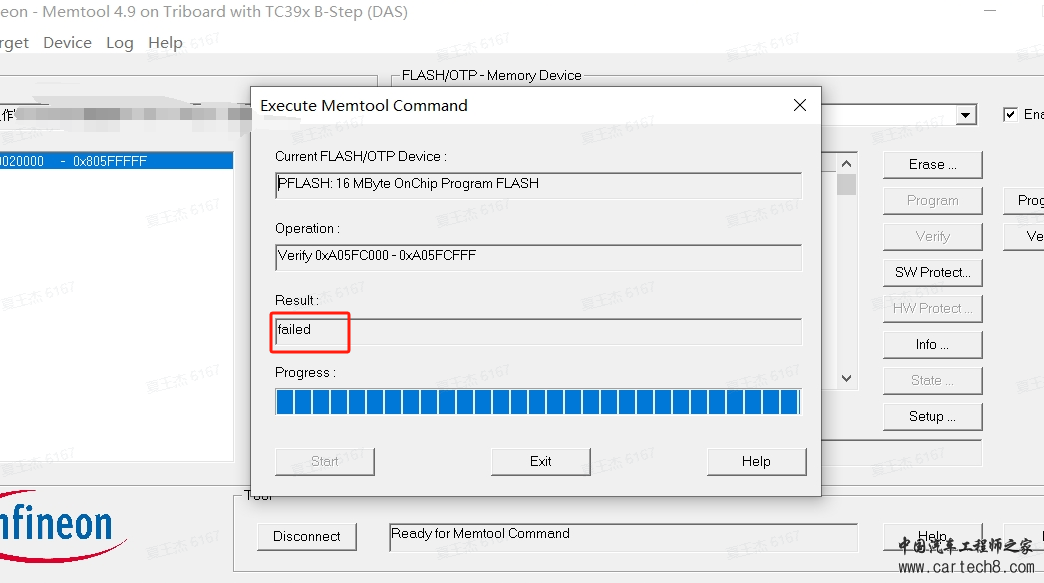1044x583 pixels.
Task: Open the Setup... dialog
Action: tap(932, 416)
